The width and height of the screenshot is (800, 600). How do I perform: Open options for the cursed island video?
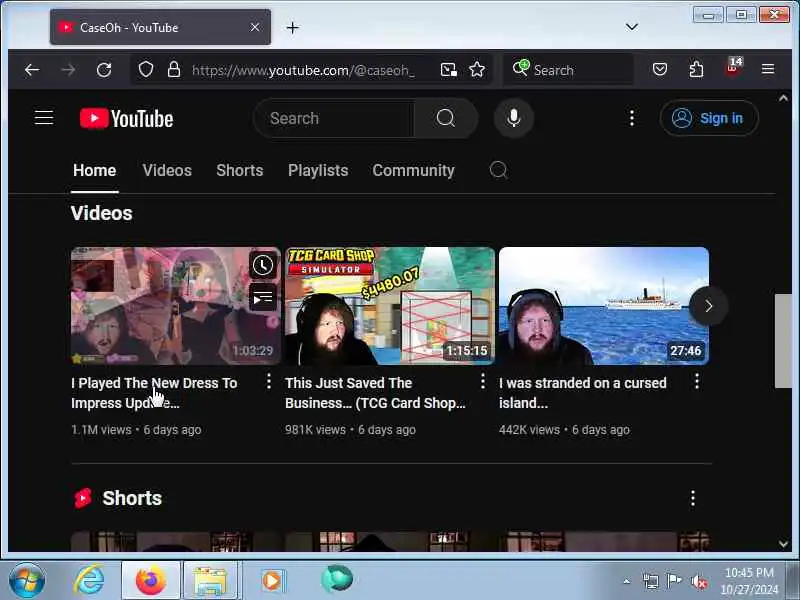pyautogui.click(x=697, y=381)
